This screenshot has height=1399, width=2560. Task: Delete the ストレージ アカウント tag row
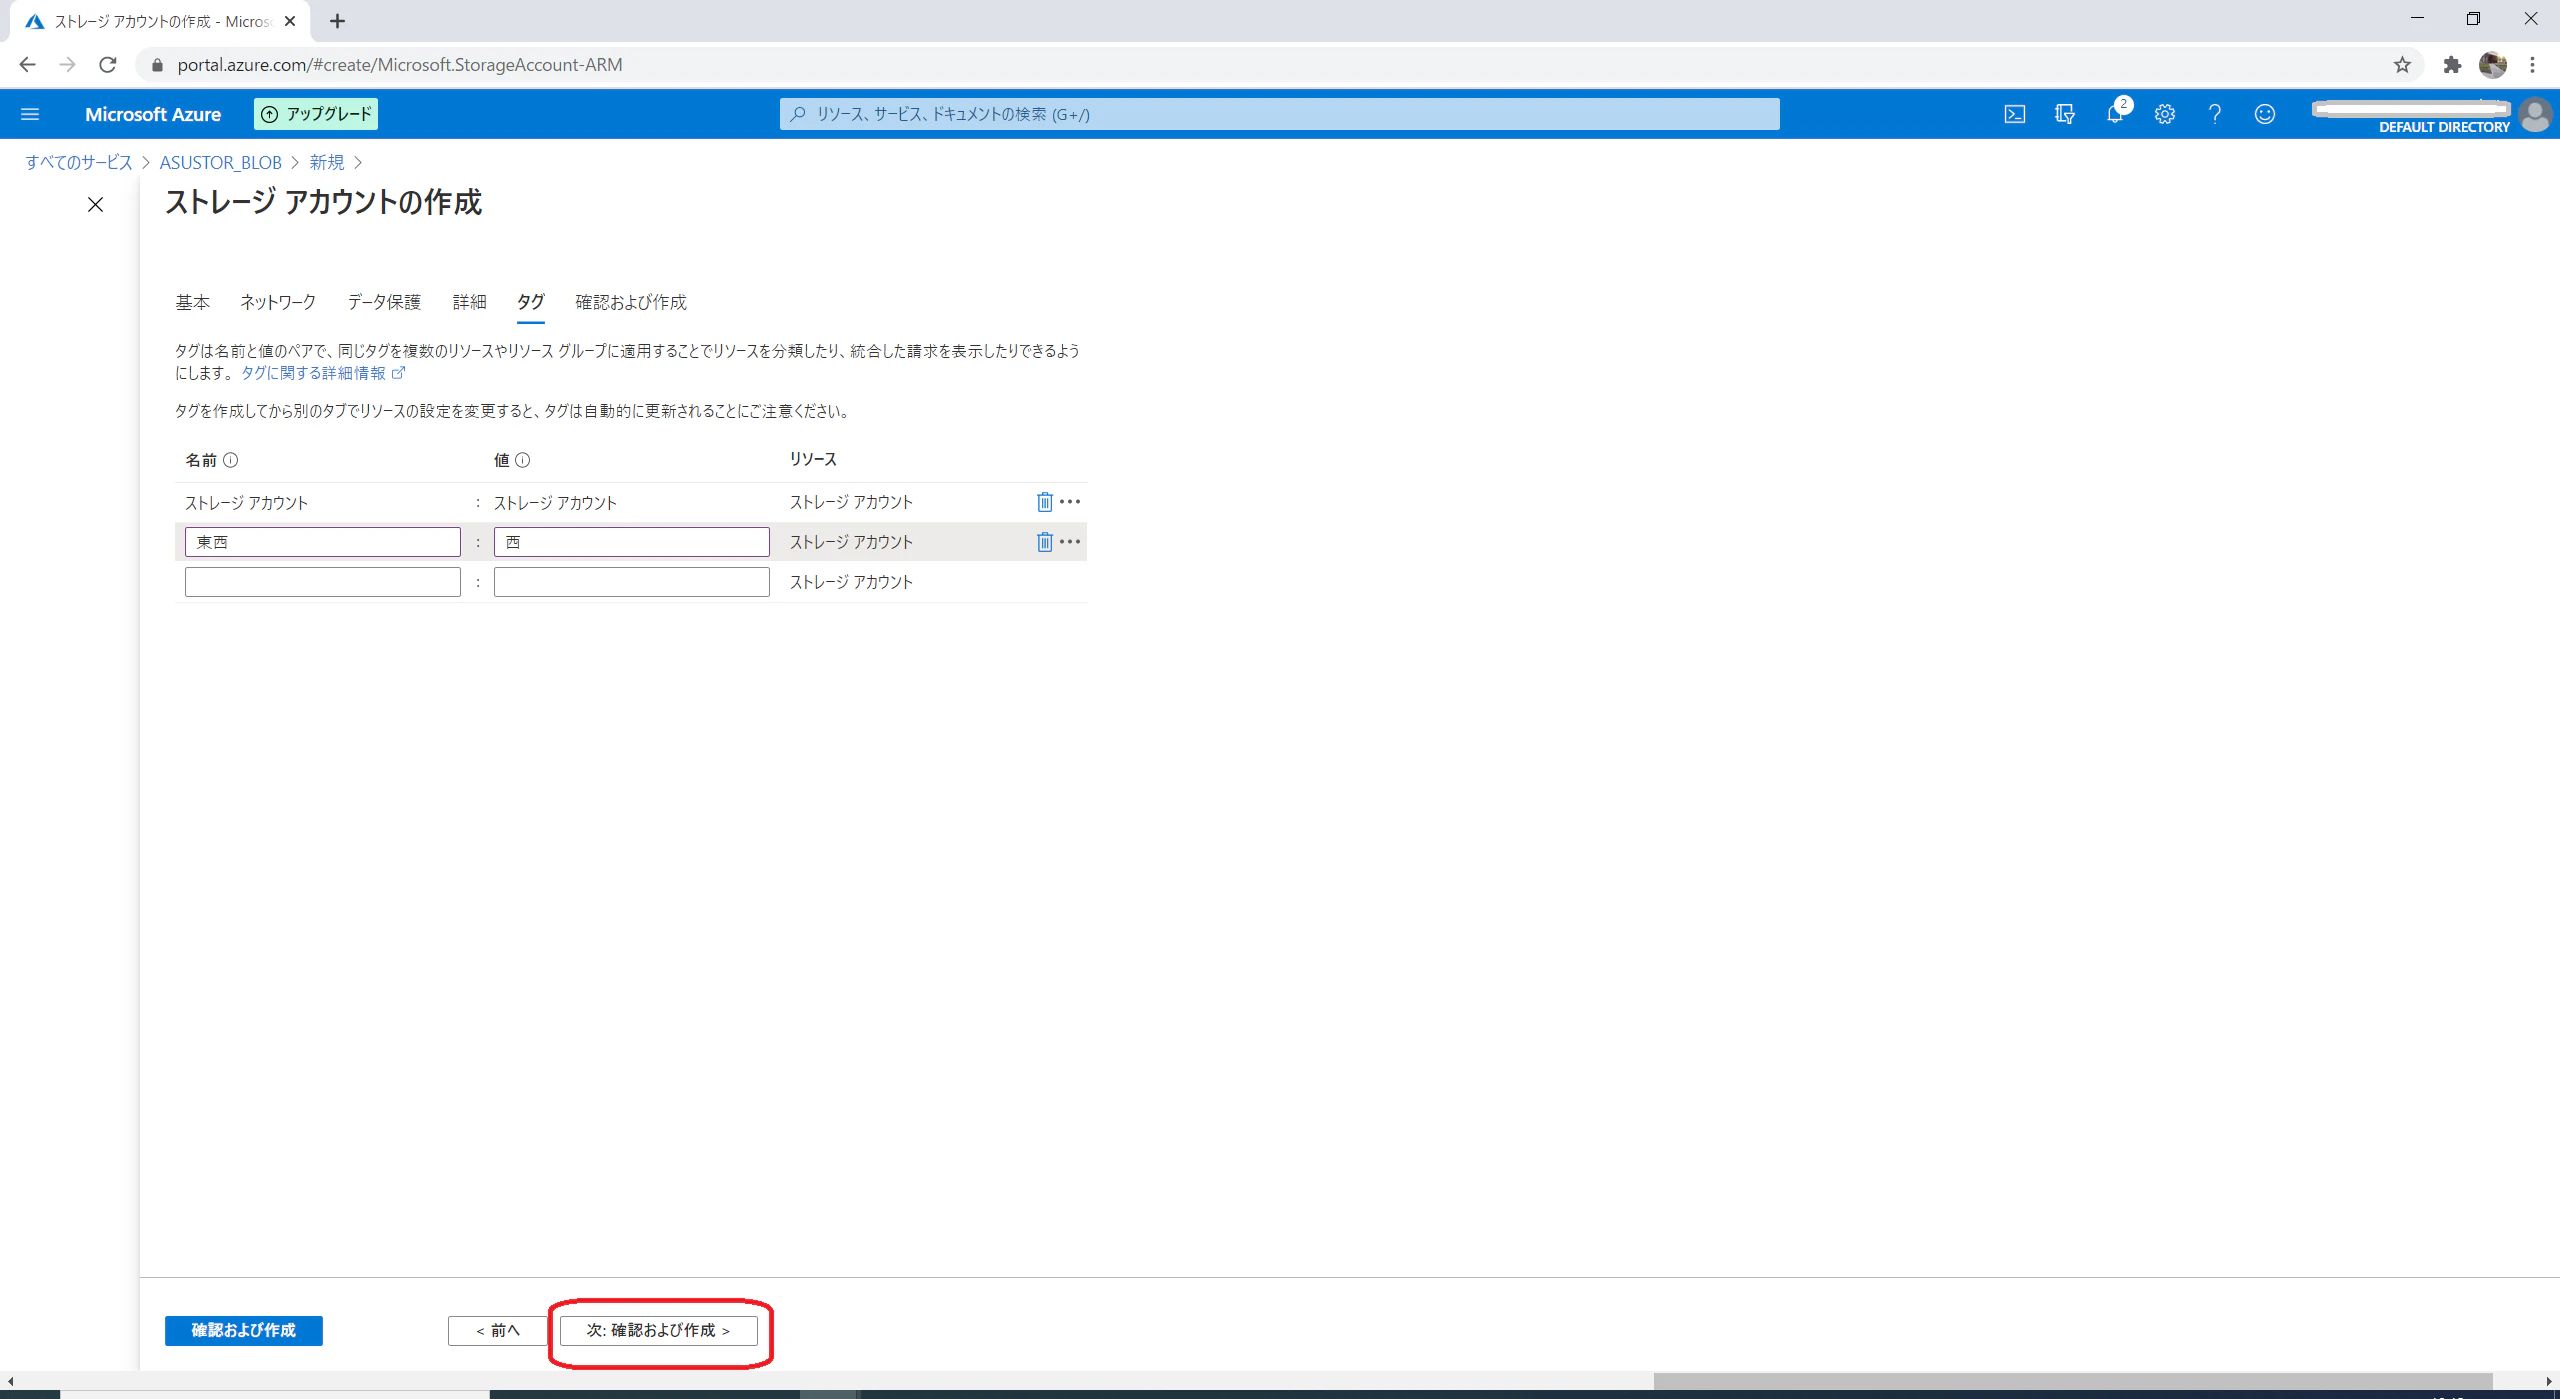(x=1044, y=502)
